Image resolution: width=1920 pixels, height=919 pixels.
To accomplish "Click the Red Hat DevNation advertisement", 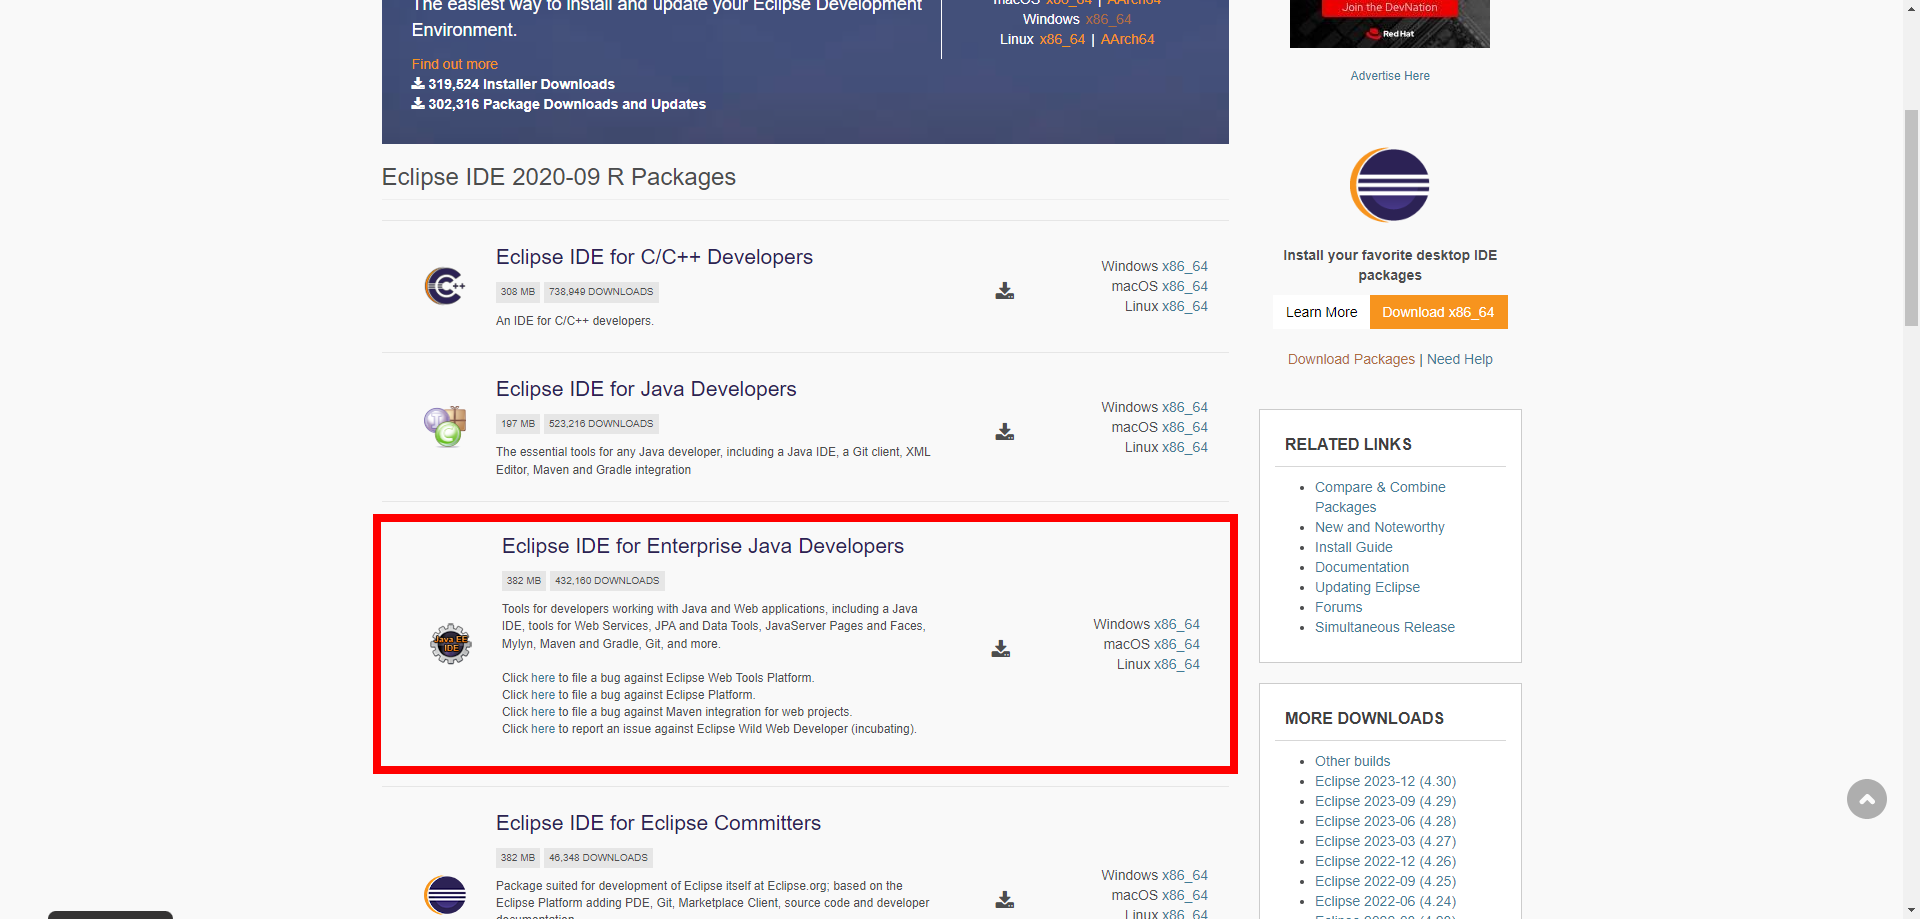I will 1389,23.
